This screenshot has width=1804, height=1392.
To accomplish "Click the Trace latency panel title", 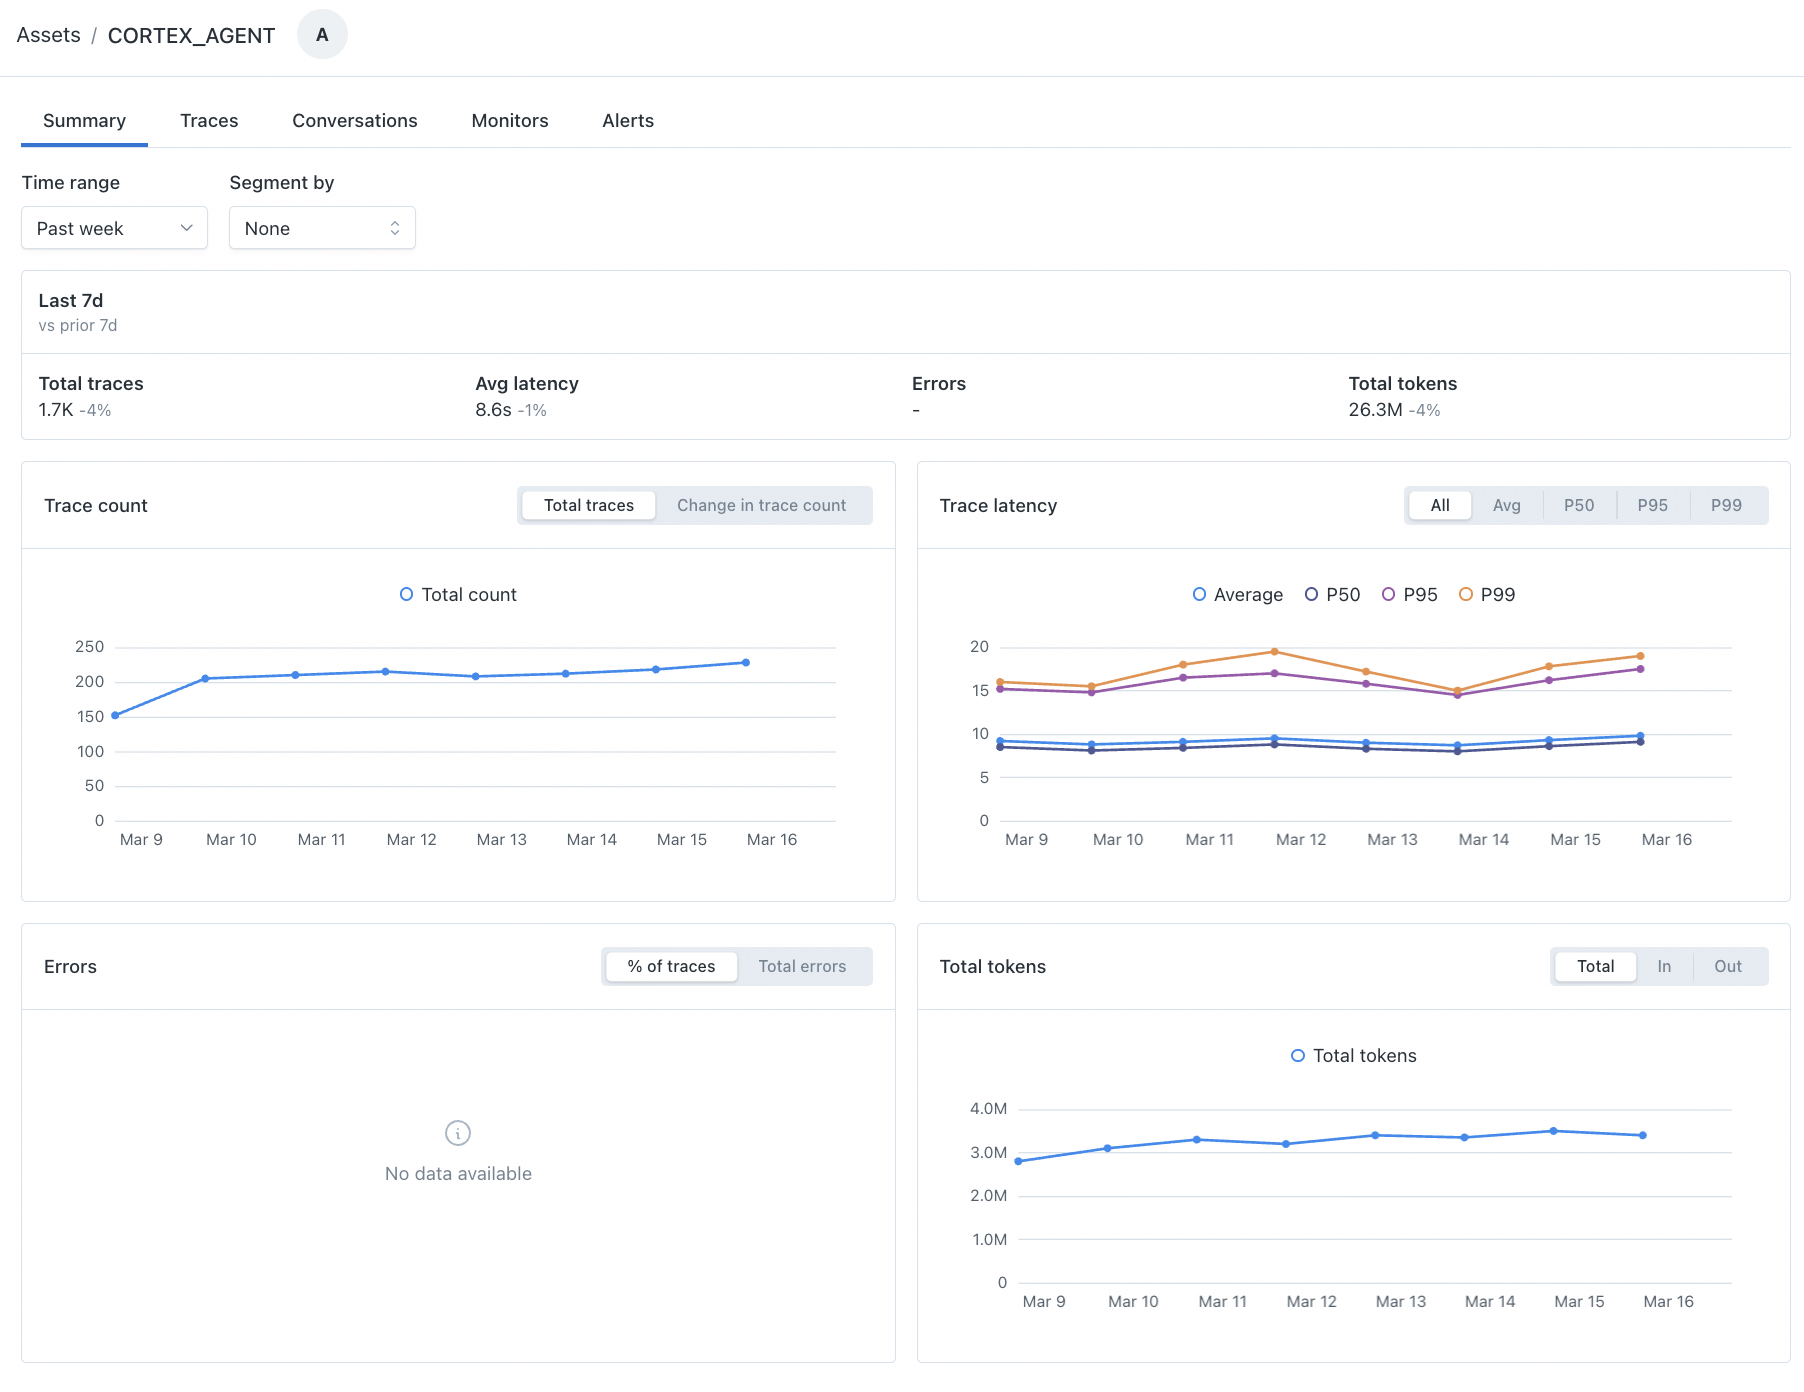I will click(998, 506).
